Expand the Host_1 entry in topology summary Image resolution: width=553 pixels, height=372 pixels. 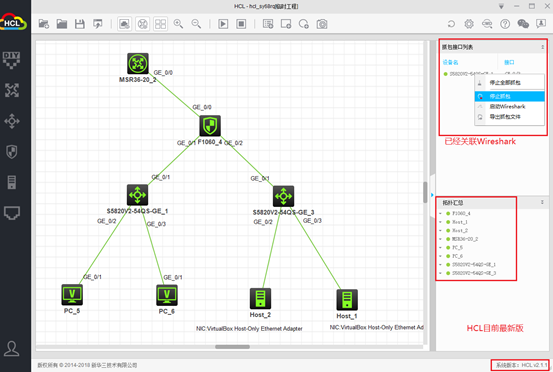[440, 222]
